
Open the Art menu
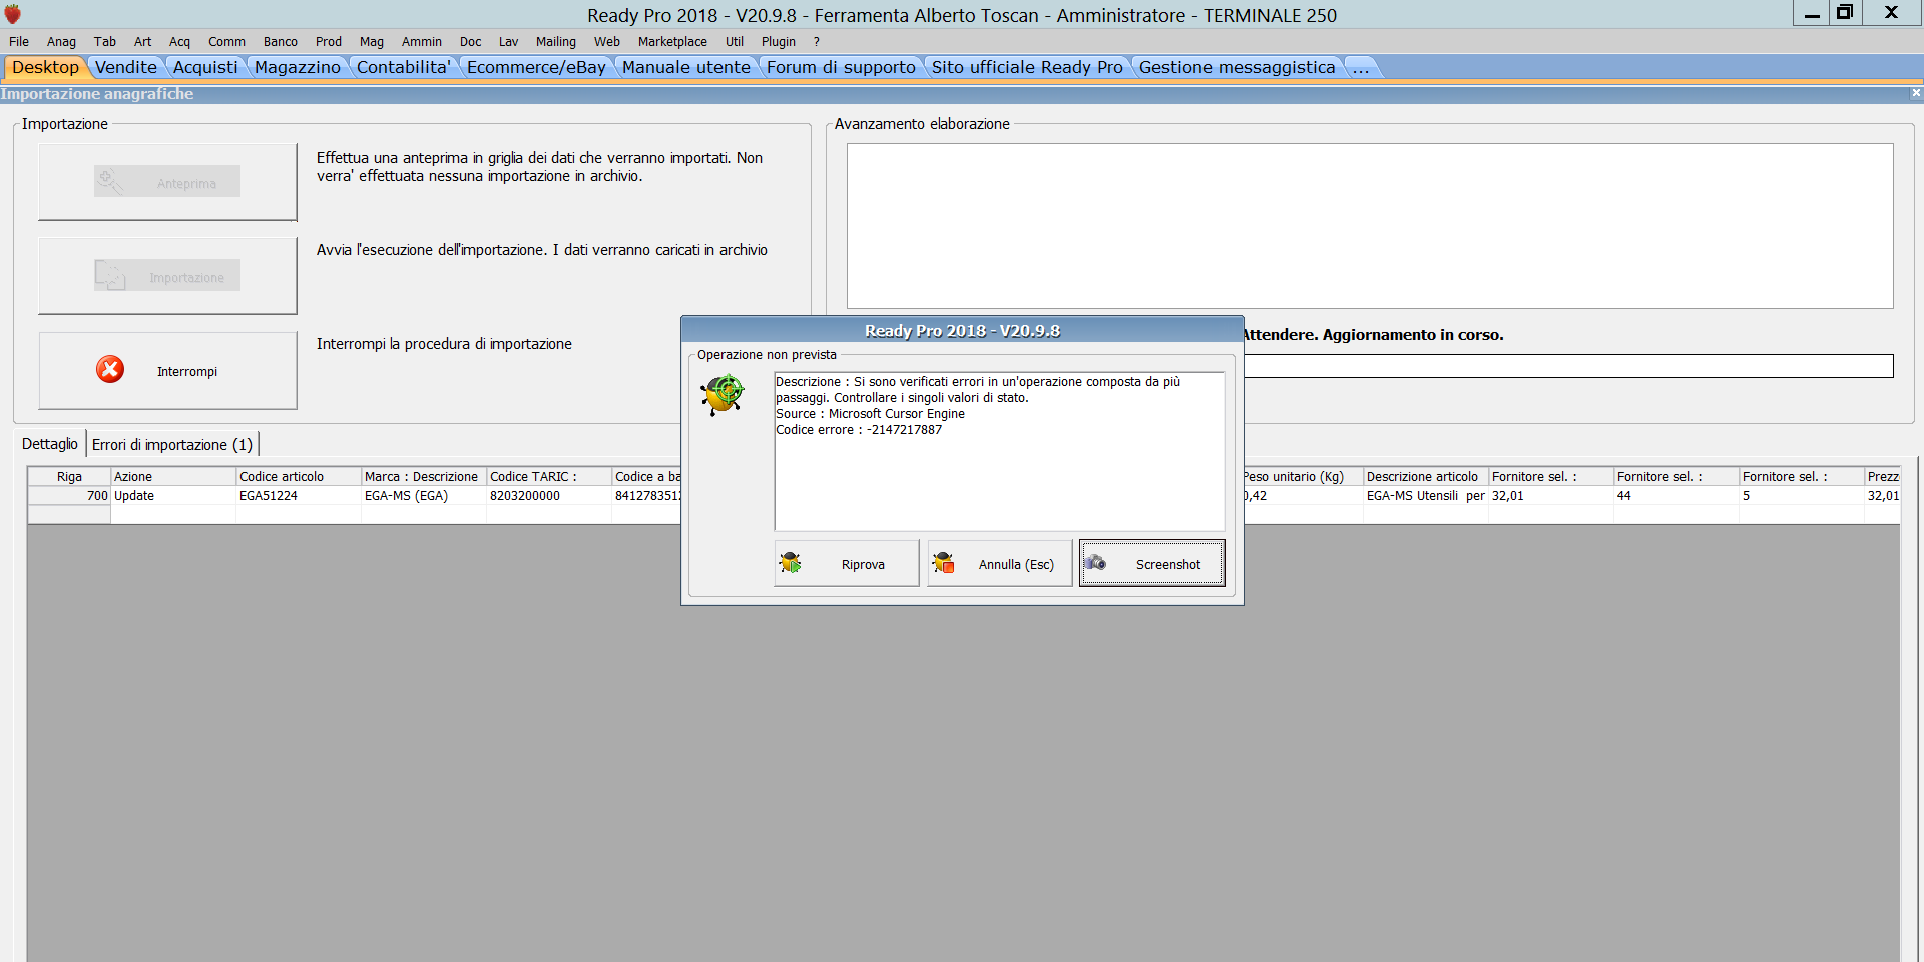click(x=143, y=42)
